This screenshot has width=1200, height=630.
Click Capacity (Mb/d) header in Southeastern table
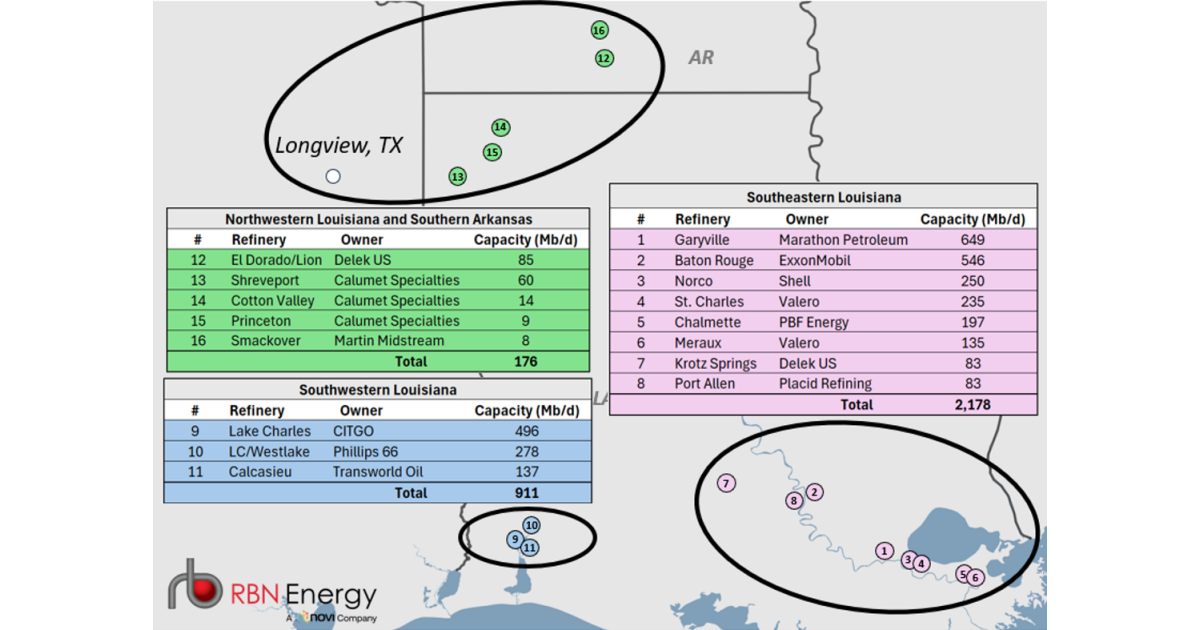tap(972, 219)
